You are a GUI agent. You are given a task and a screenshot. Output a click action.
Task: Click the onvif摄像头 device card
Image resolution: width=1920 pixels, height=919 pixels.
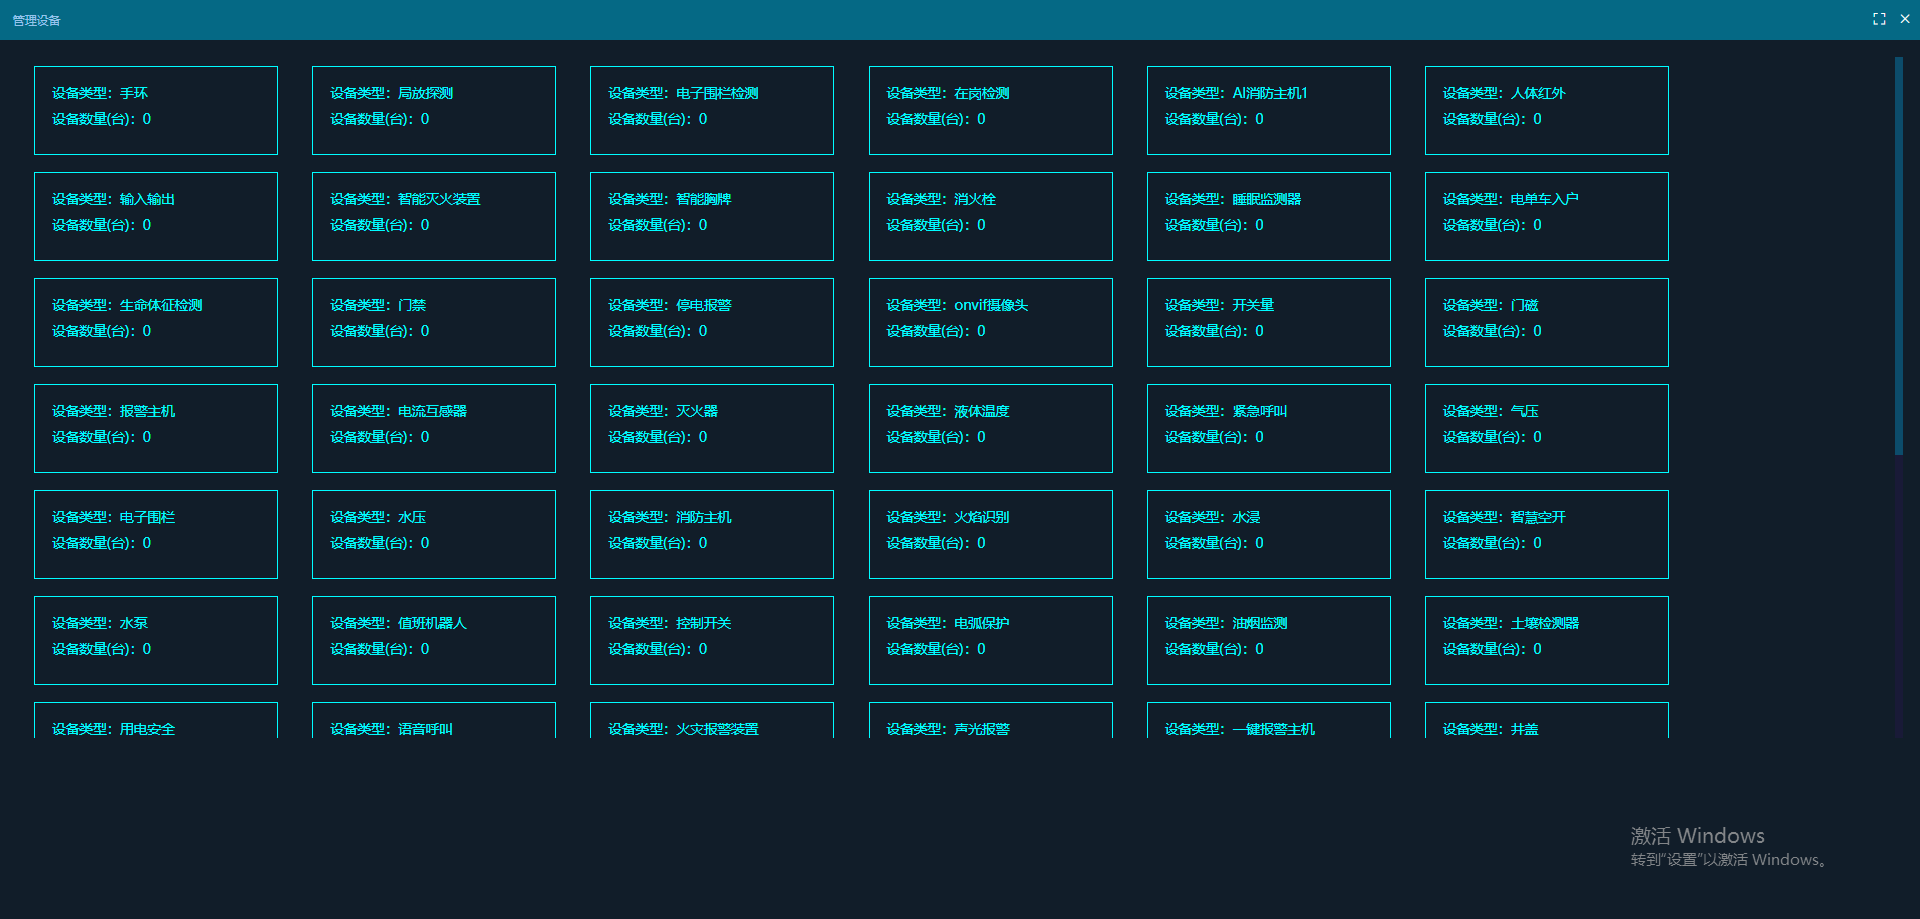tap(990, 322)
